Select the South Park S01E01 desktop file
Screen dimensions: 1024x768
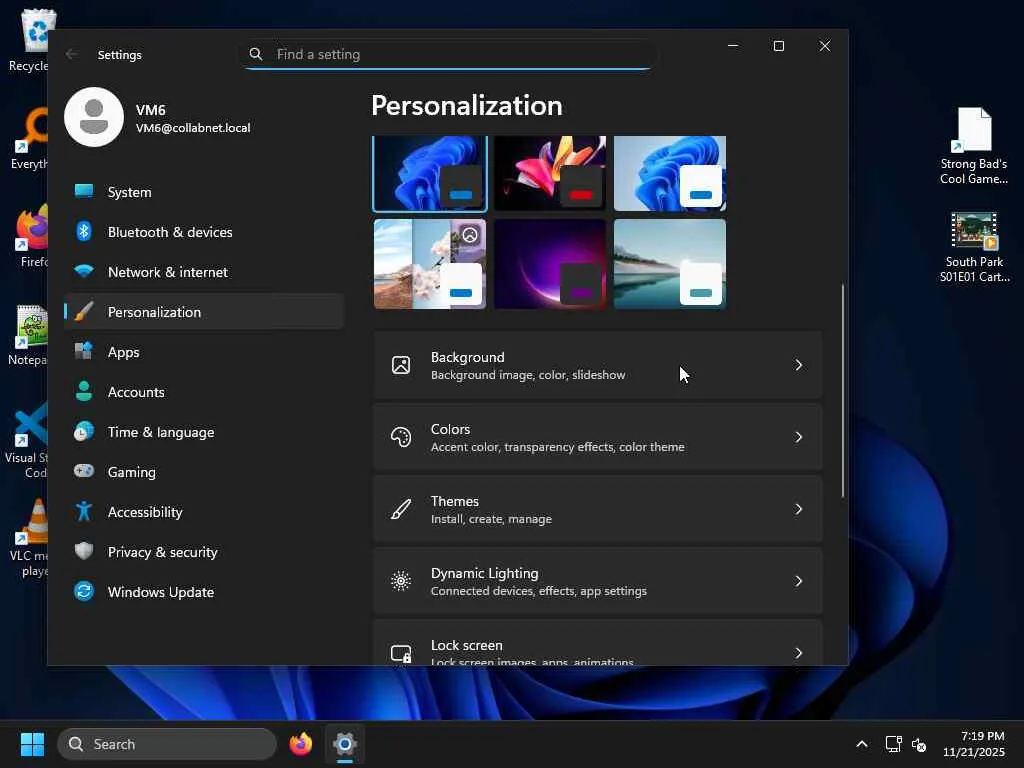[974, 247]
